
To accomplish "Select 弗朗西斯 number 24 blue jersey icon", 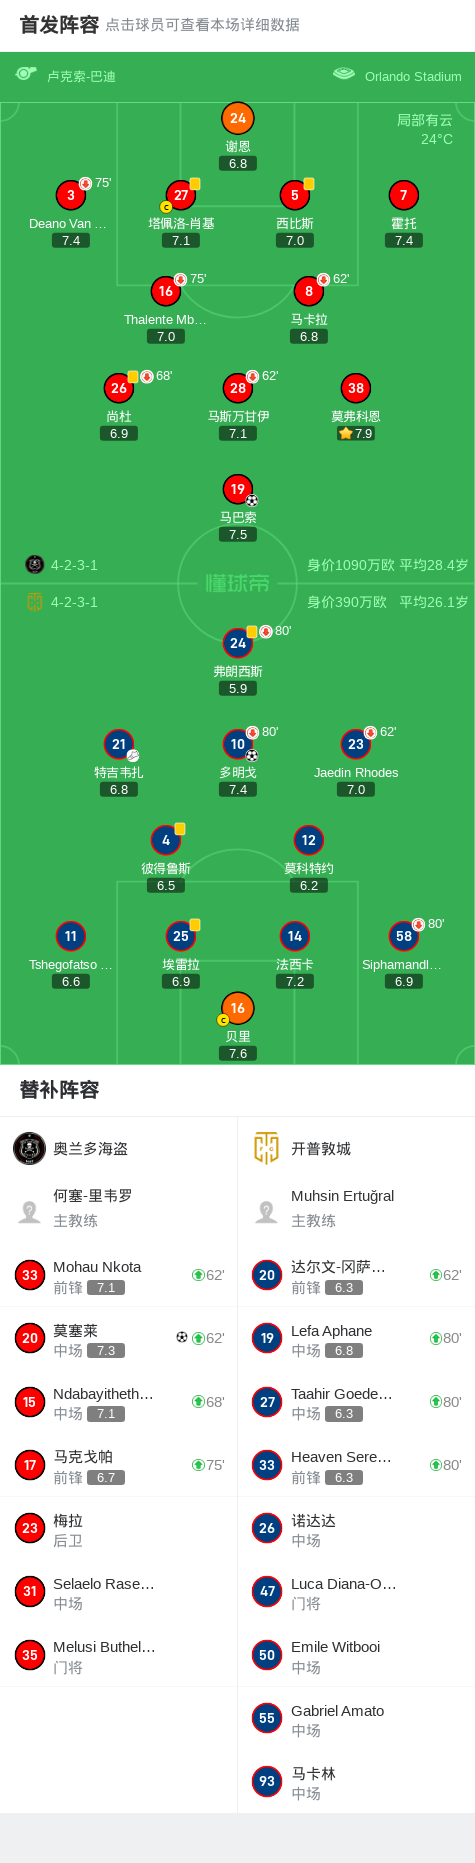I will click(237, 643).
